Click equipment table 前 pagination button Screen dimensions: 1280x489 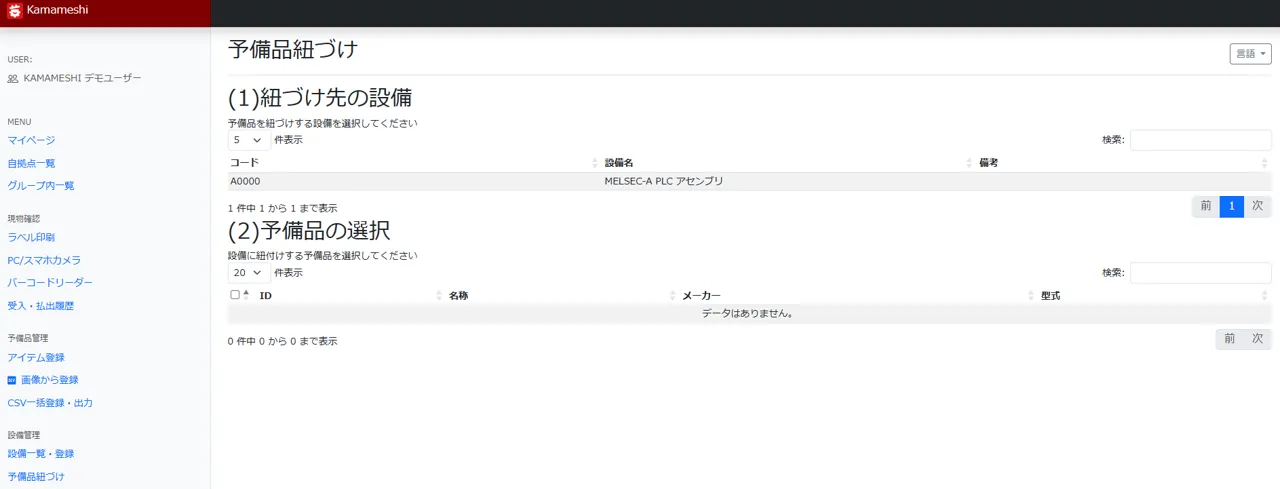1206,206
